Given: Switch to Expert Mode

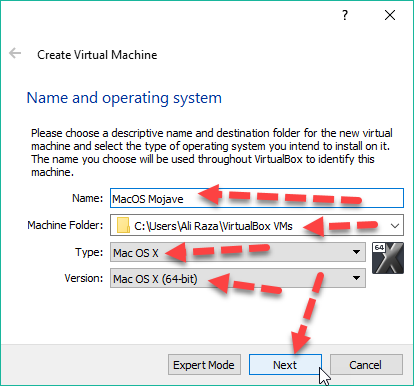Looking at the screenshot, I should [204, 365].
